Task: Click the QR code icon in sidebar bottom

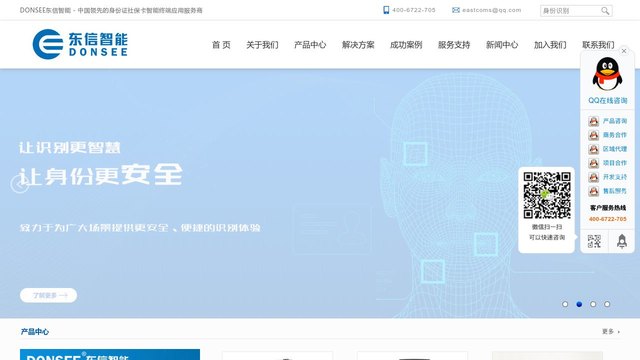Action: tap(594, 241)
